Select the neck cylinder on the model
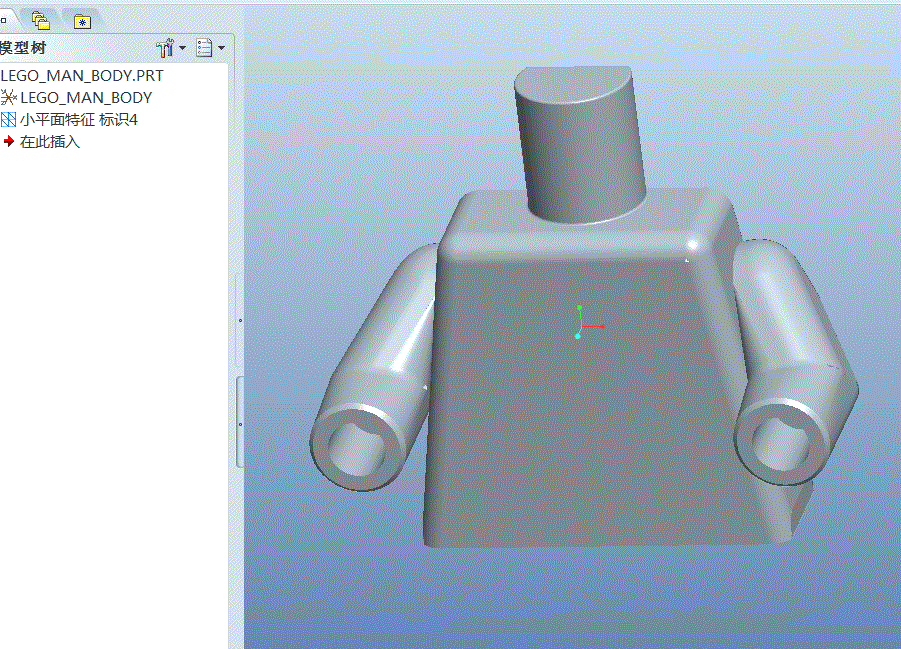This screenshot has height=649, width=901. tap(579, 144)
